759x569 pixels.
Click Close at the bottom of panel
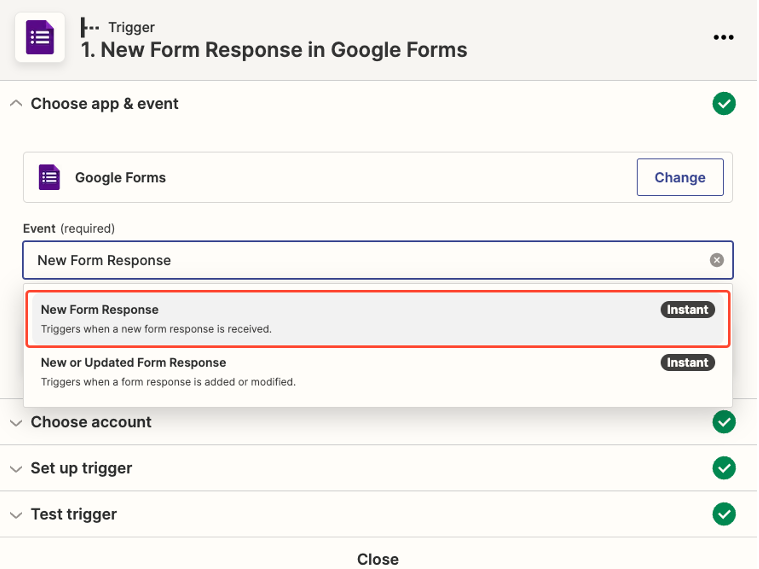click(x=378, y=559)
